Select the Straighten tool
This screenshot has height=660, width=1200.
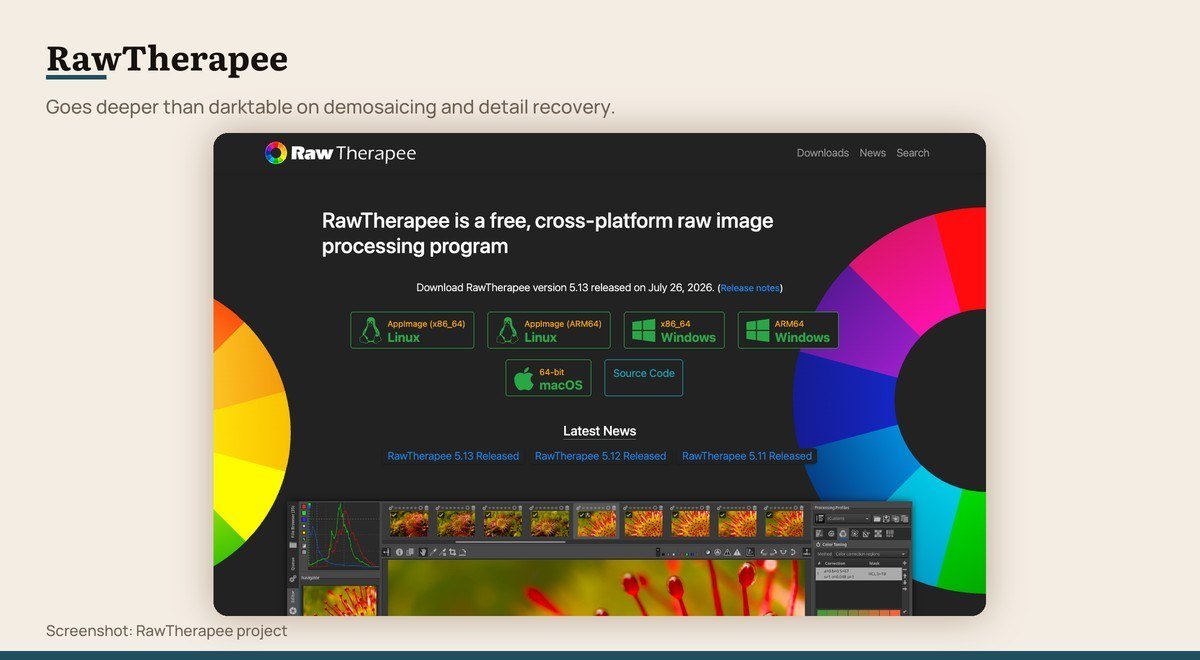click(462, 552)
